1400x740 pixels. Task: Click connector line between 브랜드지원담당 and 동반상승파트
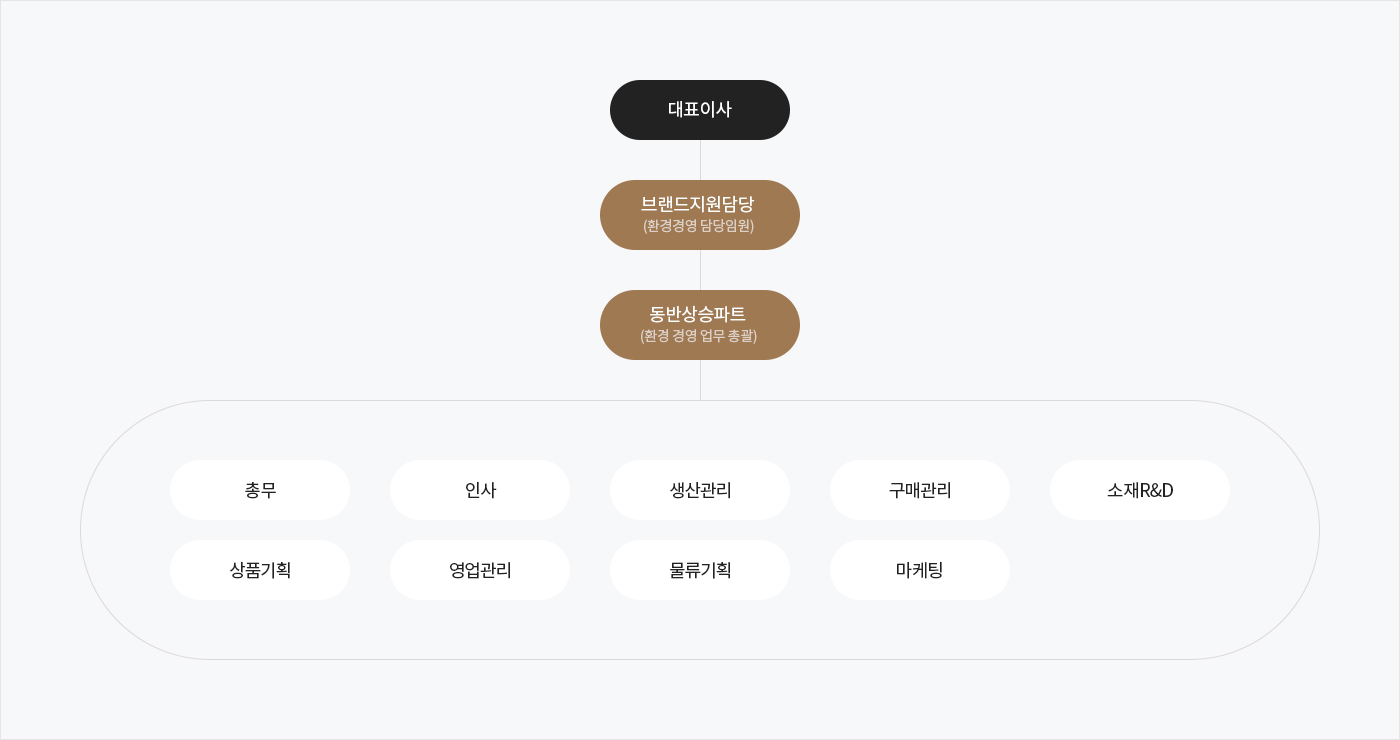tap(700, 270)
